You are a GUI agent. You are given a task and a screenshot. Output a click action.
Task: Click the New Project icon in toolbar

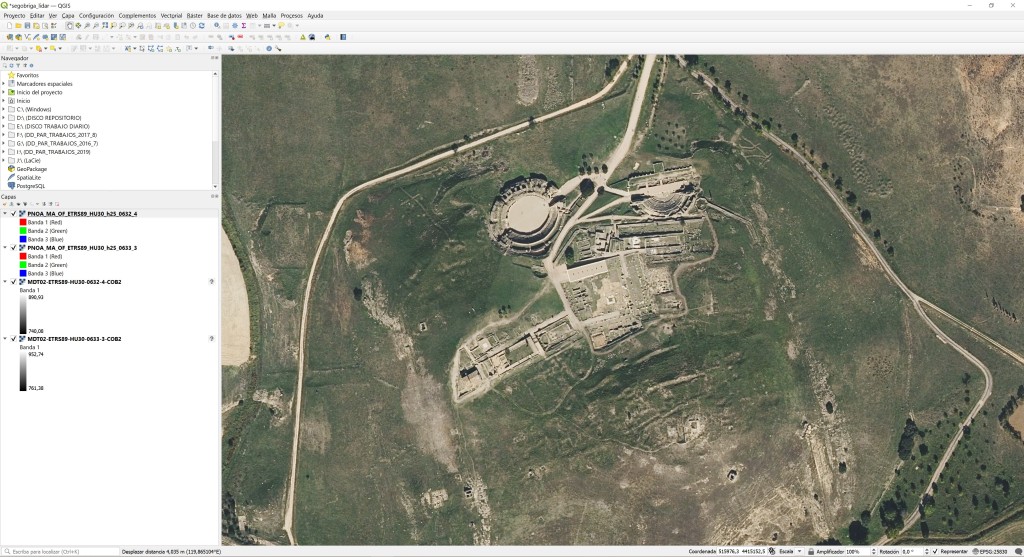(x=8, y=26)
